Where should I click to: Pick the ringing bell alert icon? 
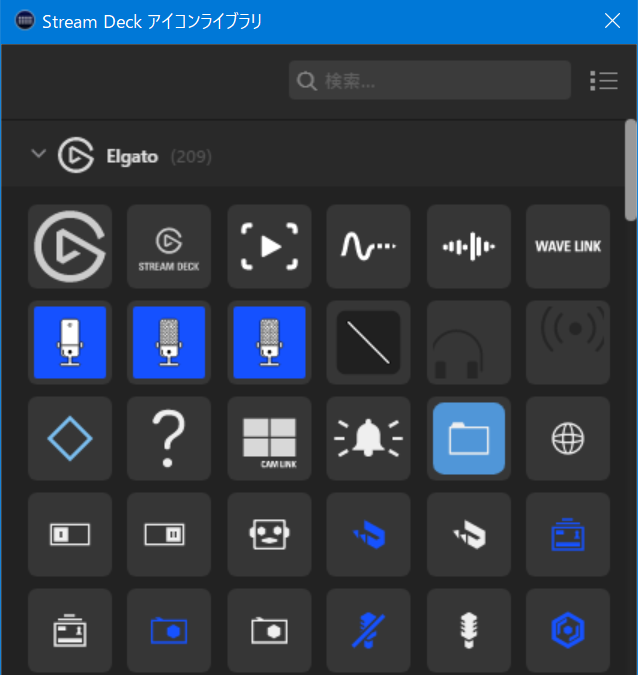[369, 438]
